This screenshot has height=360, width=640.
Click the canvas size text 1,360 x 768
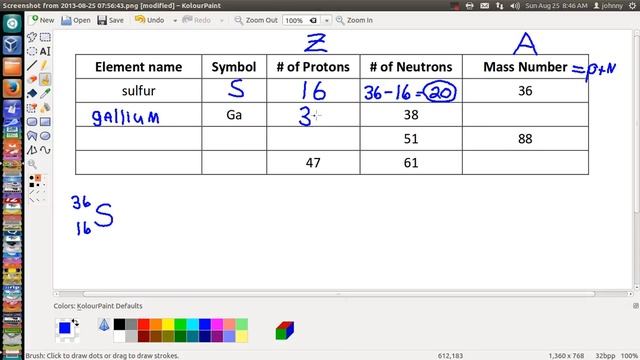(566, 356)
